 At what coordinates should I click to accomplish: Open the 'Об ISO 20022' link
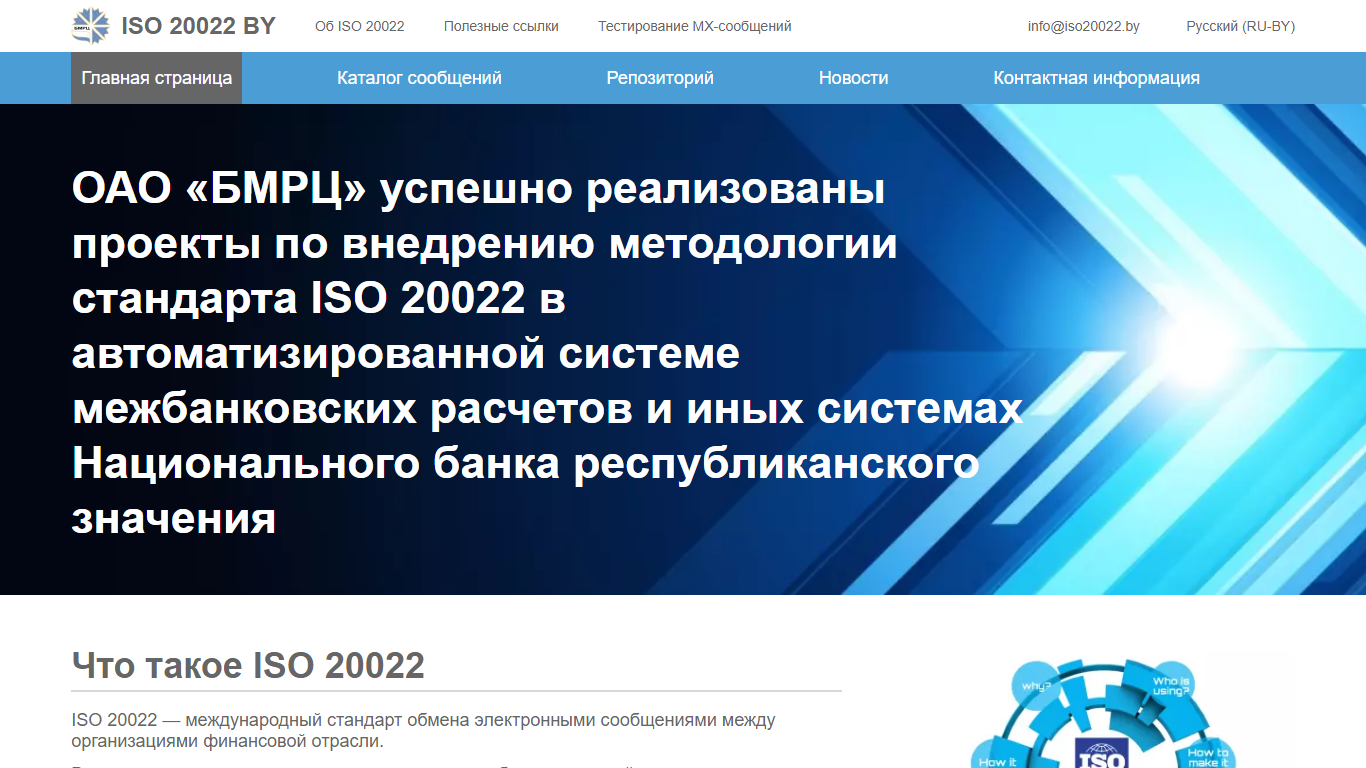coord(360,27)
